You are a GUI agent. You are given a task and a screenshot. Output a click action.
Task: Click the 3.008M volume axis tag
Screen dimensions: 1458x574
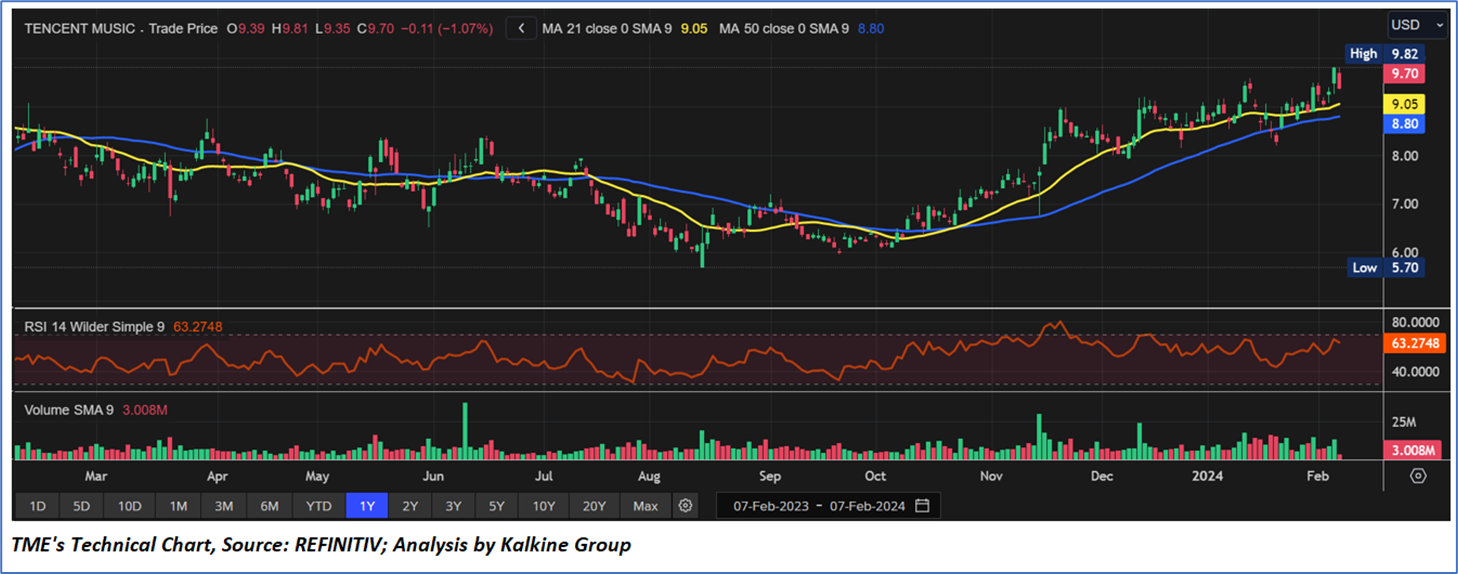click(x=1412, y=450)
